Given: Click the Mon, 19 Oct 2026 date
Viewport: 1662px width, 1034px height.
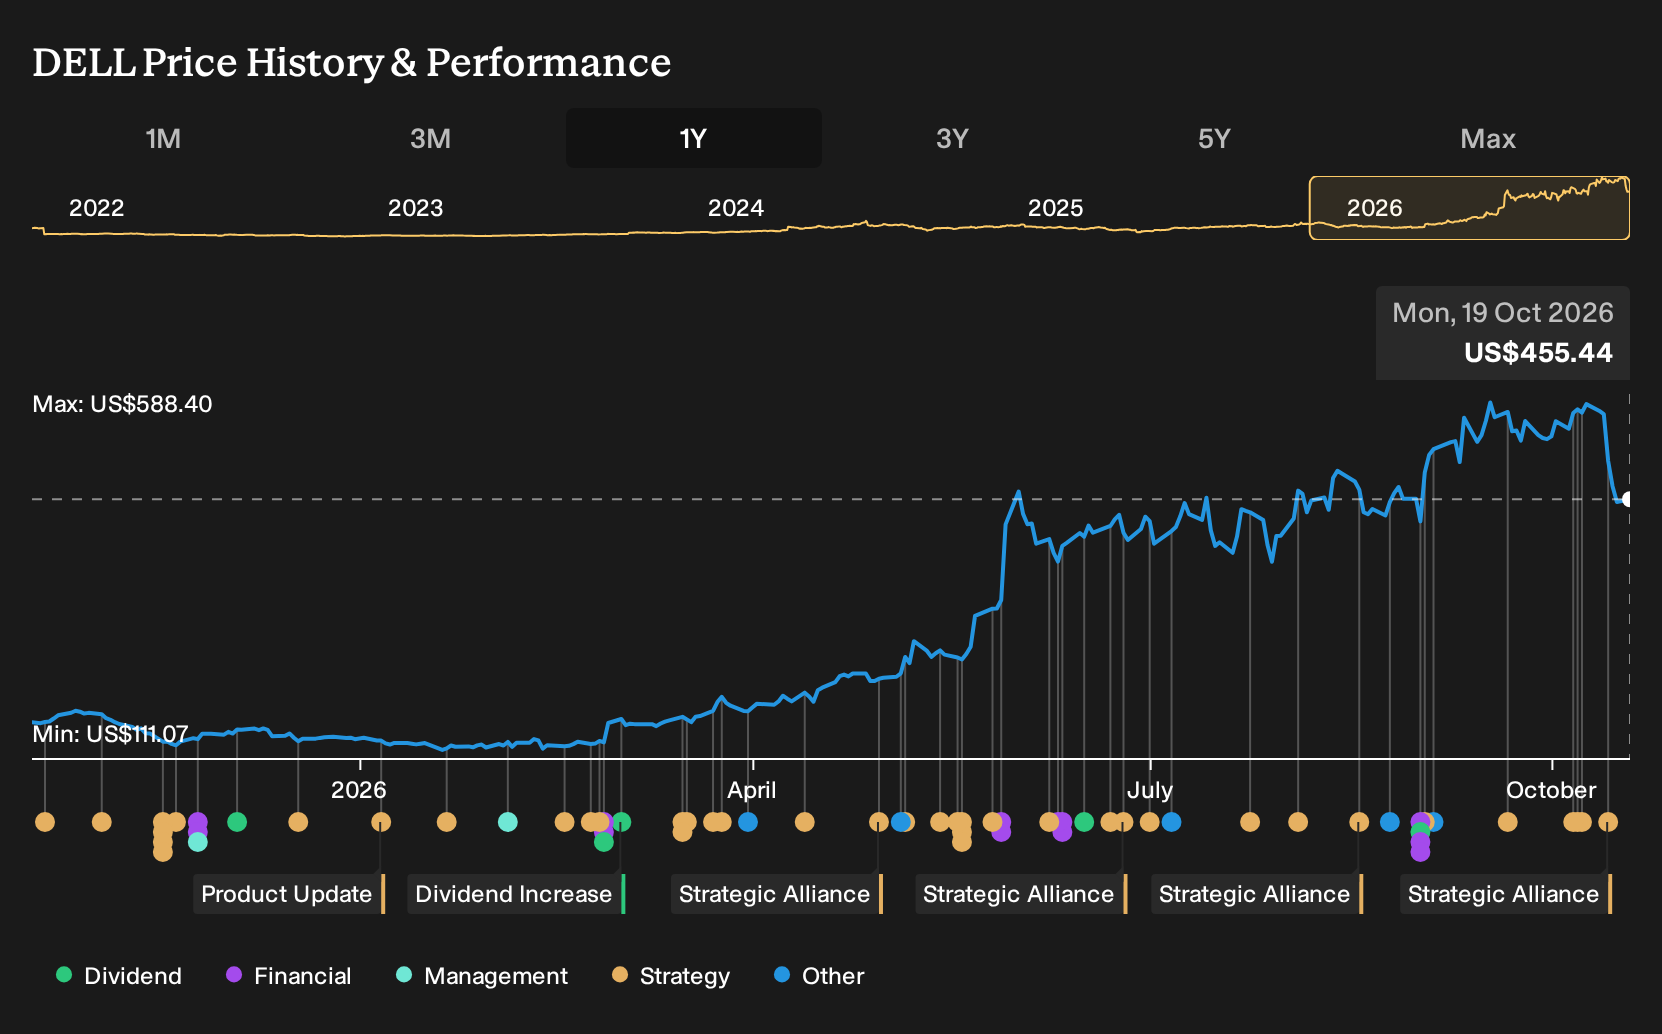Looking at the screenshot, I should (x=1503, y=313).
